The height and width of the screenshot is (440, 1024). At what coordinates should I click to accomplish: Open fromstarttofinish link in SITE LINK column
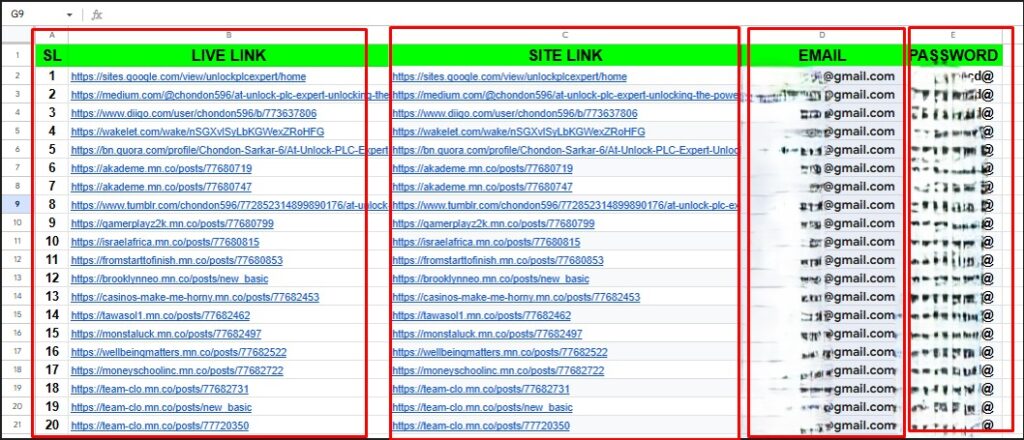point(498,260)
